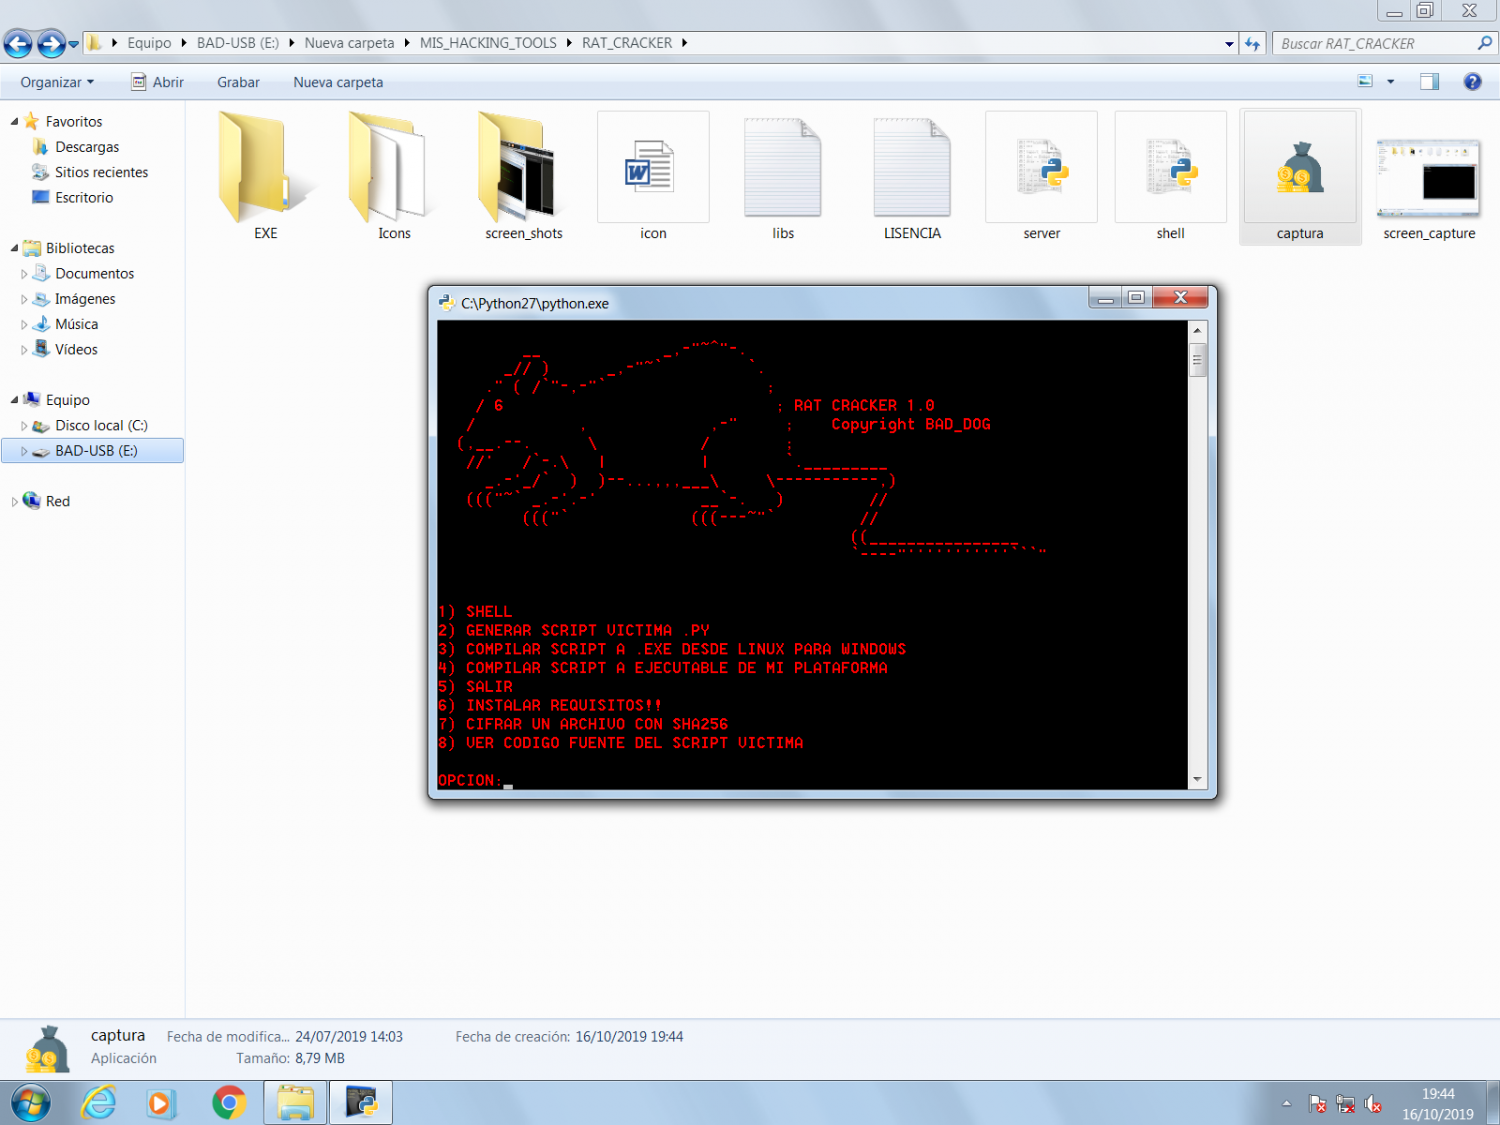Click MIS_HACKING_TOOLS in the breadcrumb
This screenshot has height=1125, width=1500.
click(488, 43)
